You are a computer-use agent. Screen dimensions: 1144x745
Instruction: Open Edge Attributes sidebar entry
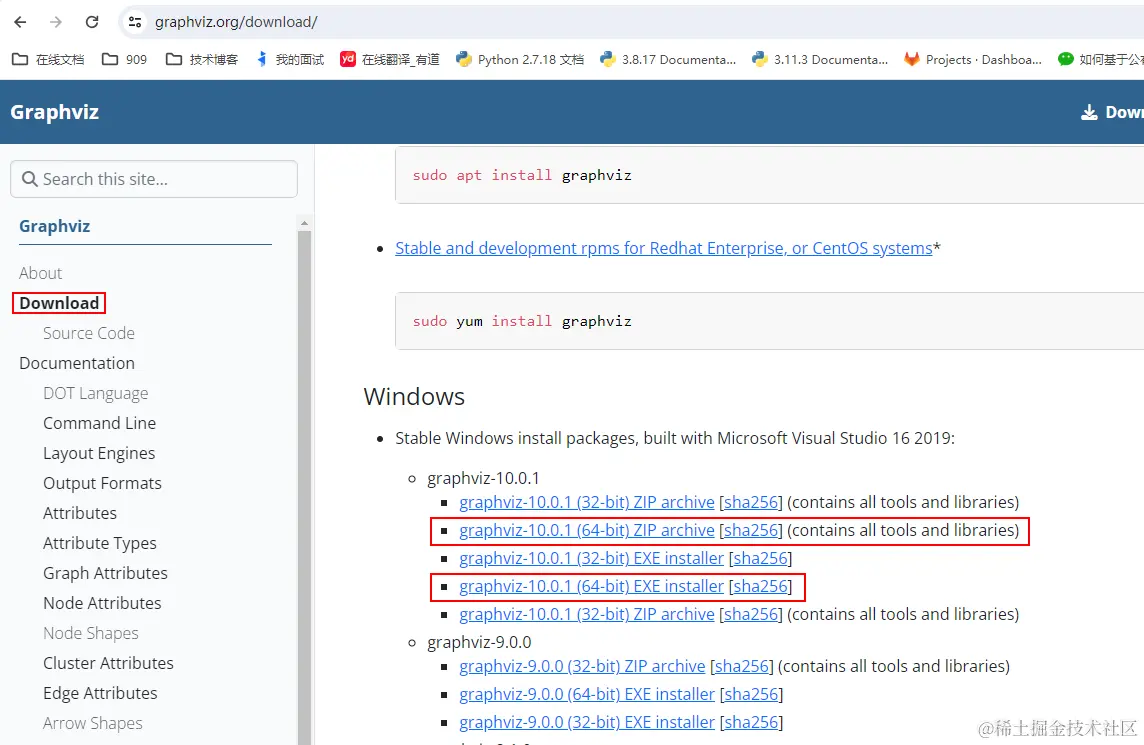pos(100,692)
